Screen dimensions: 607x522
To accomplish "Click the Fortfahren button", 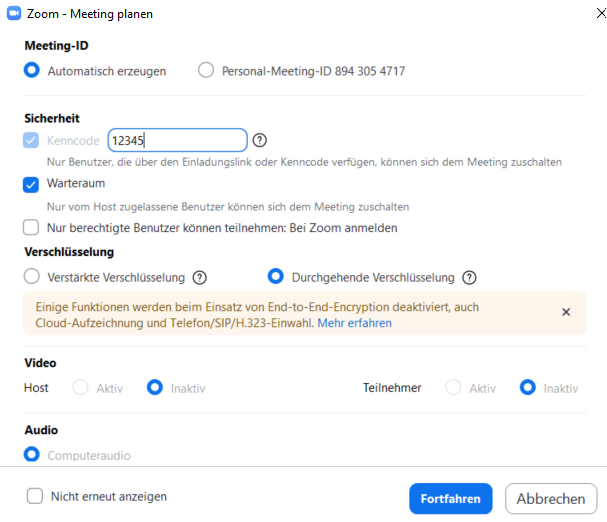I will click(451, 498).
